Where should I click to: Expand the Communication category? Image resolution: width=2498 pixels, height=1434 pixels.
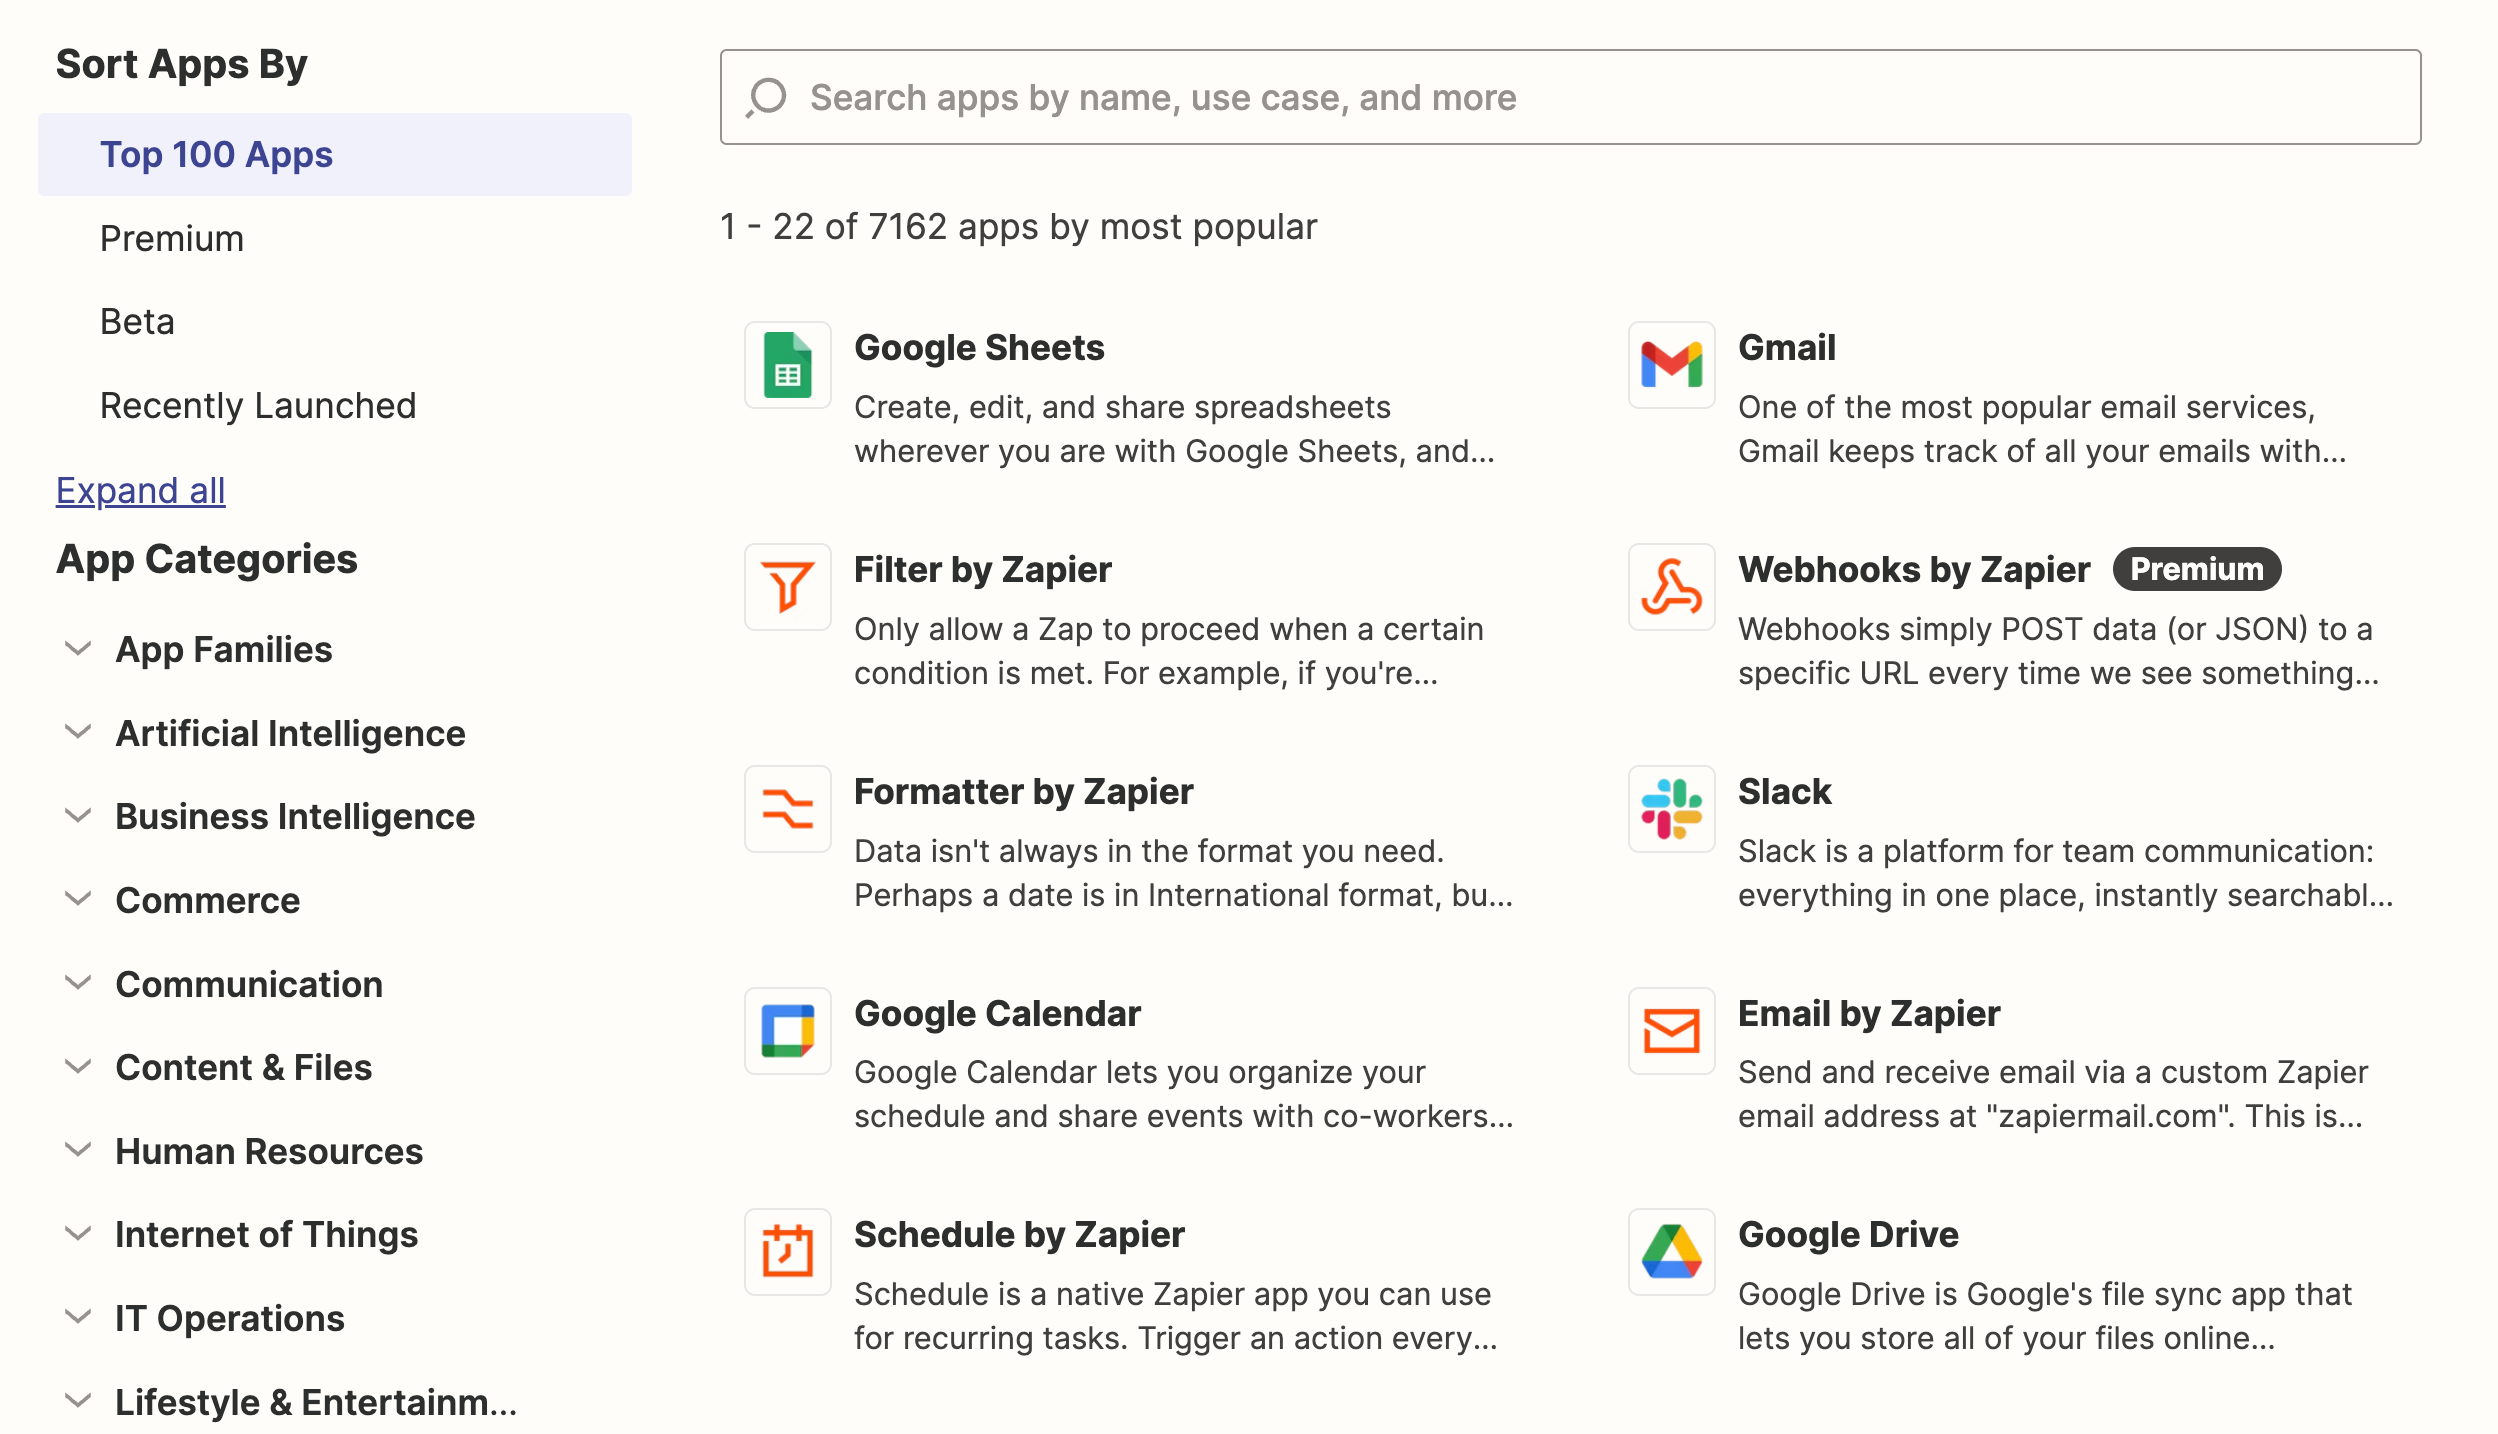[x=248, y=985]
